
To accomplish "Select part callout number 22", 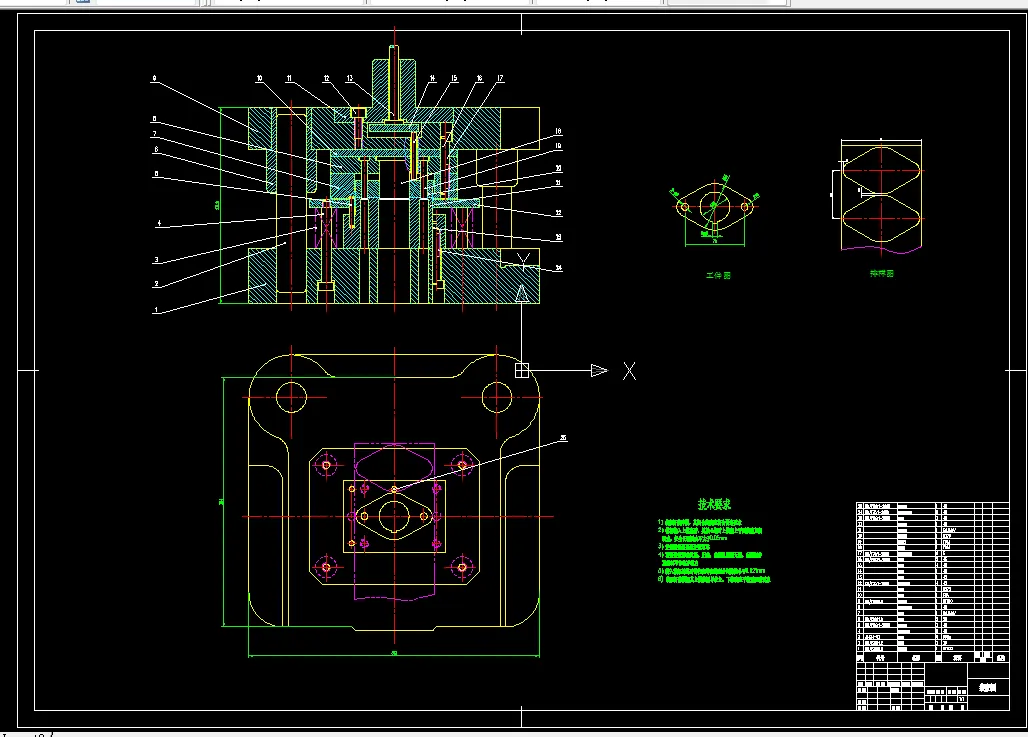I will pyautogui.click(x=559, y=213).
